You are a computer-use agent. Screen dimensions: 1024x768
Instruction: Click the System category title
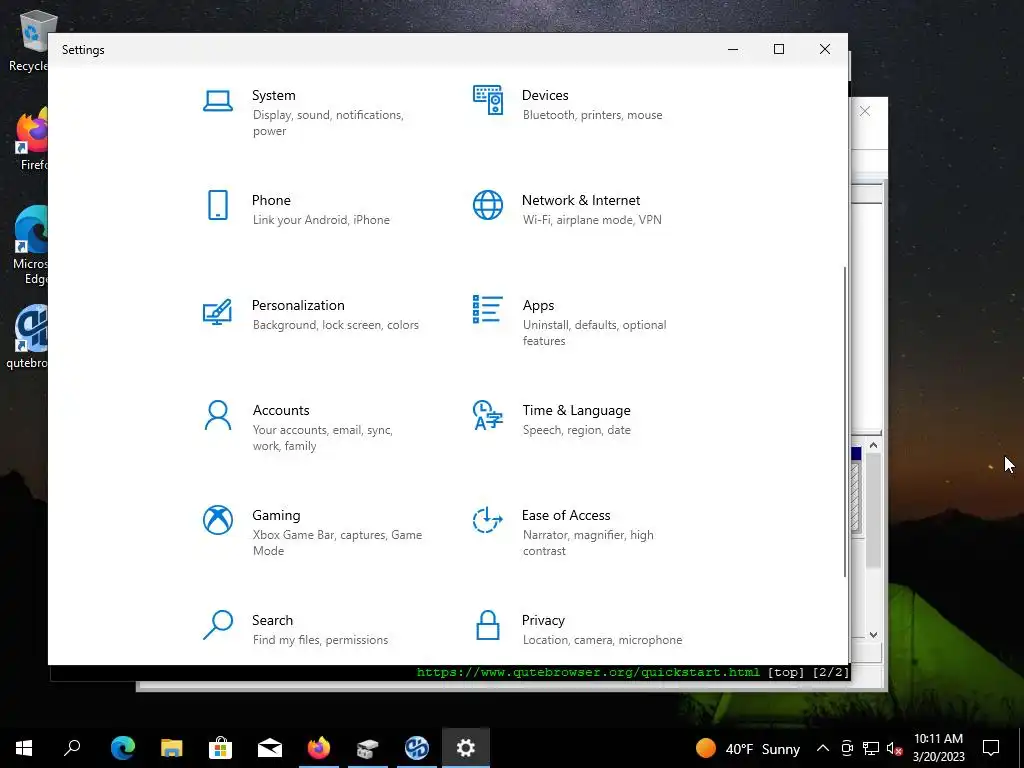(274, 95)
